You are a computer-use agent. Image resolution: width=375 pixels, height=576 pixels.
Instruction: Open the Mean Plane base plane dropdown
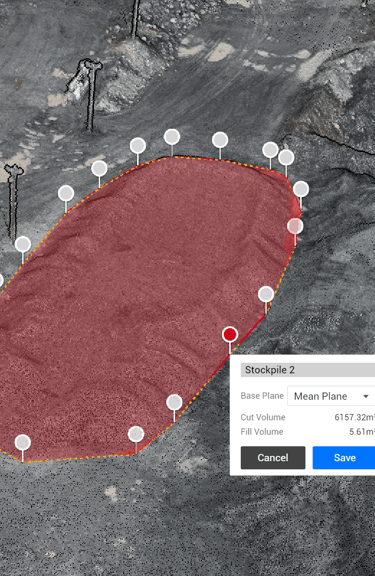point(331,396)
